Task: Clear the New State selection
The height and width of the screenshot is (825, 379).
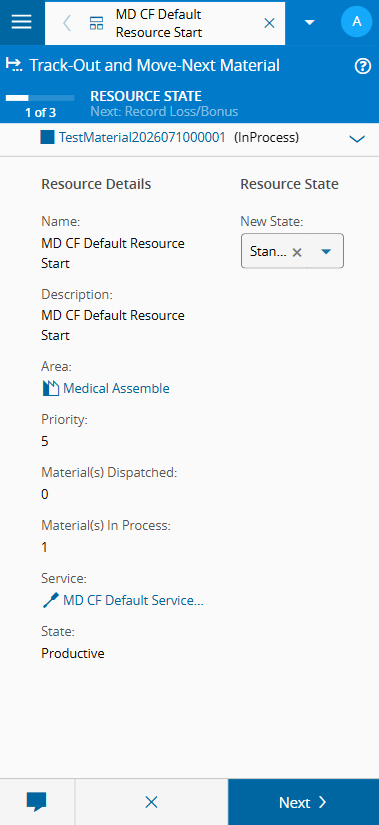Action: pos(297,252)
